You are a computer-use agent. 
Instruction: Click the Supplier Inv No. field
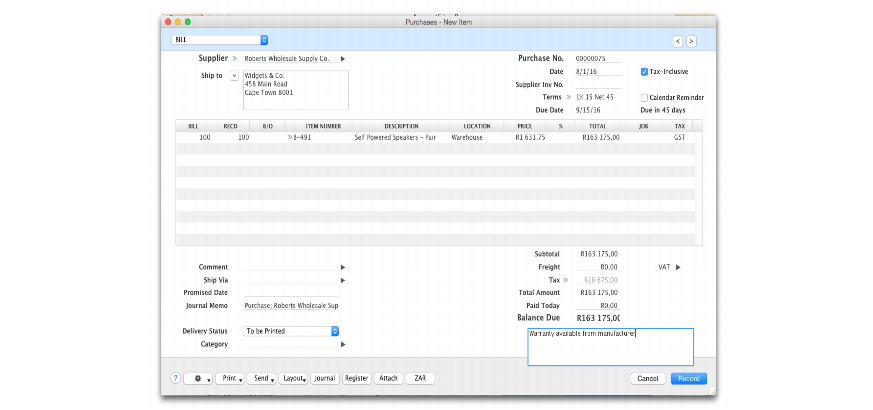(598, 85)
